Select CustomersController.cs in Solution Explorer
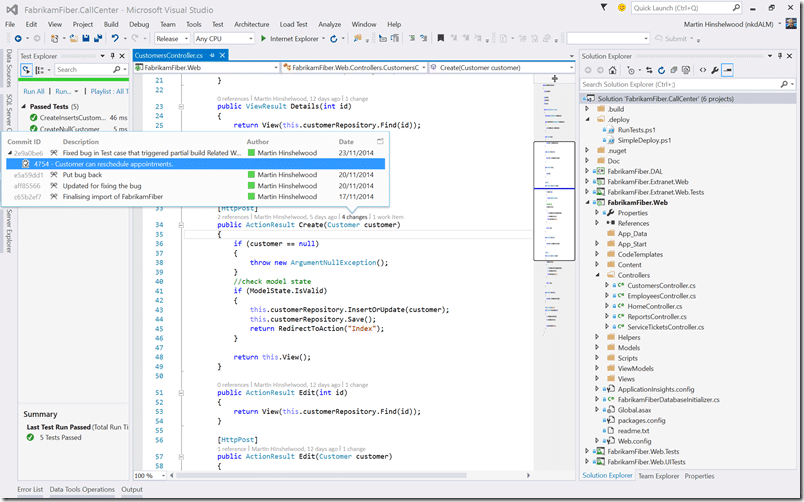 tap(661, 286)
